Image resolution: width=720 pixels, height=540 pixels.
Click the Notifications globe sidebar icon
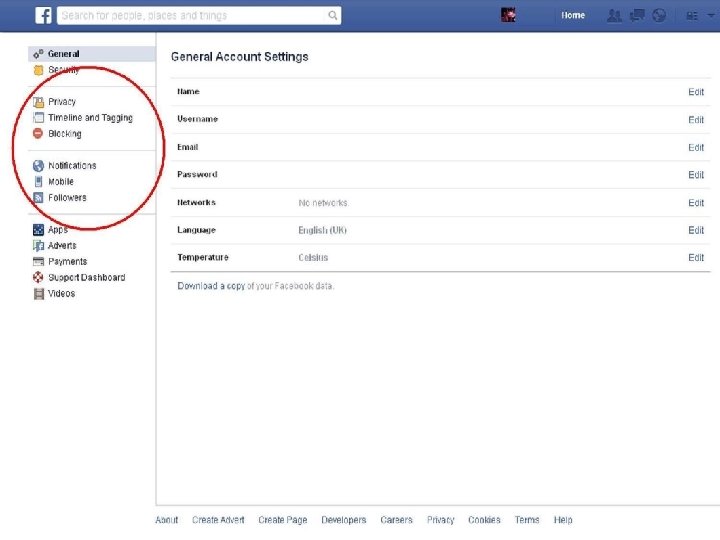[39, 166]
